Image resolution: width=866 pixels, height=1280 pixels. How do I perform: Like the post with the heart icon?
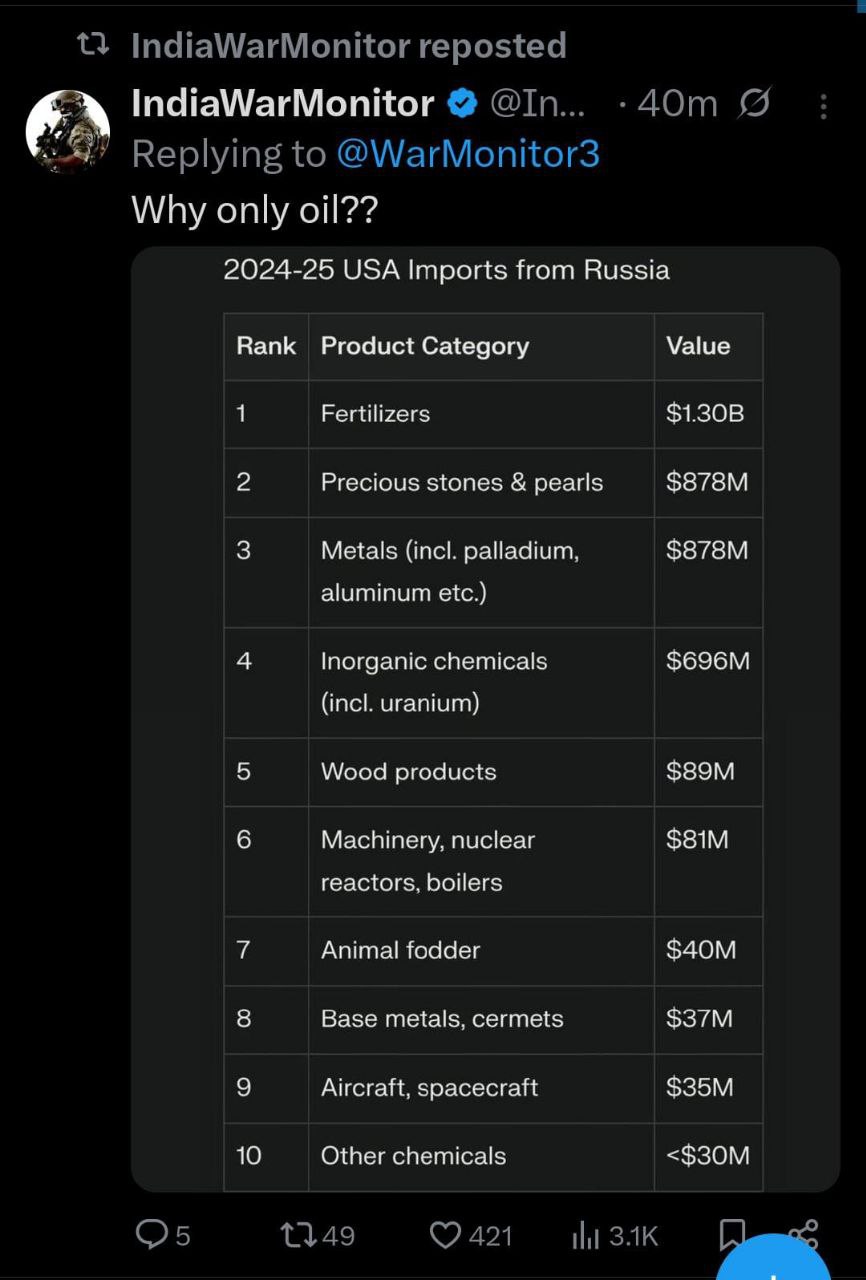446,1236
